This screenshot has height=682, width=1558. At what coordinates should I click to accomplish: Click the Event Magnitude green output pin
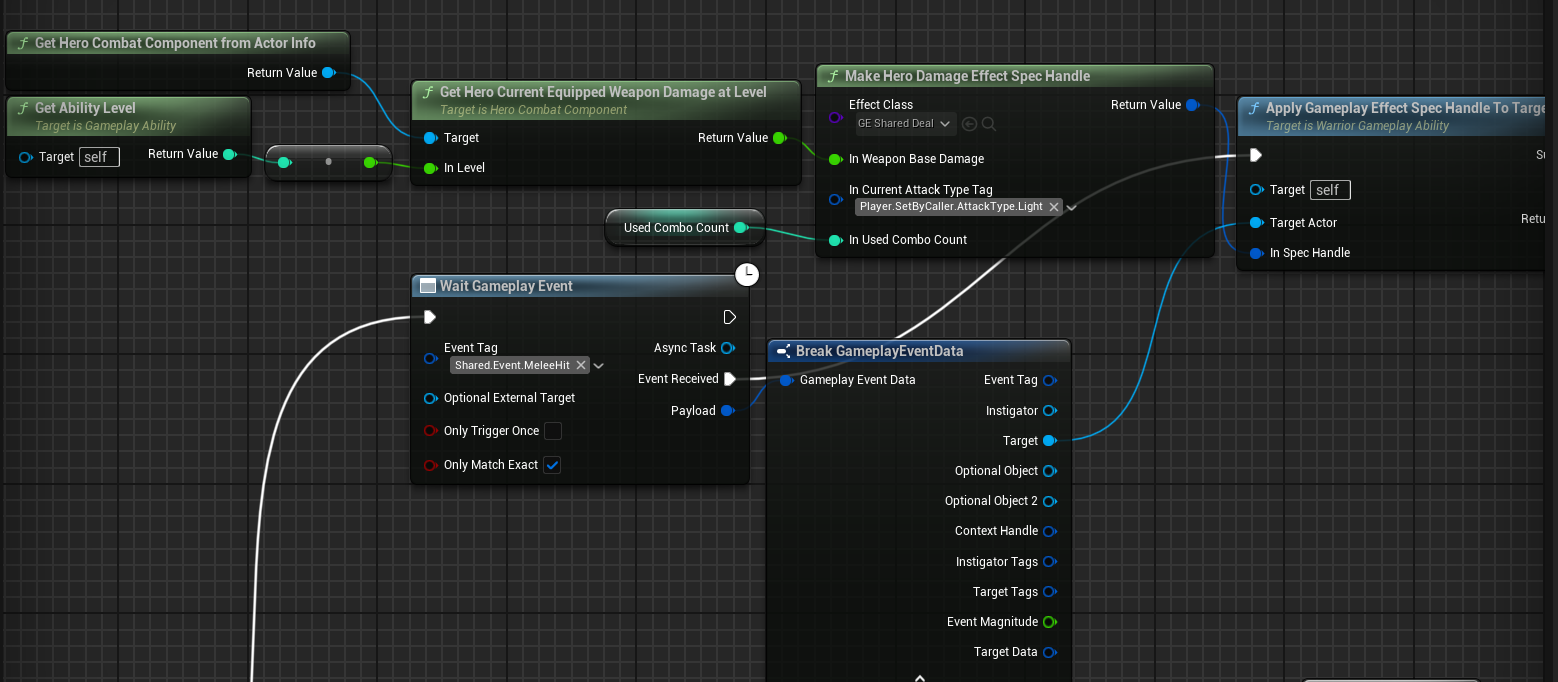click(x=1049, y=622)
